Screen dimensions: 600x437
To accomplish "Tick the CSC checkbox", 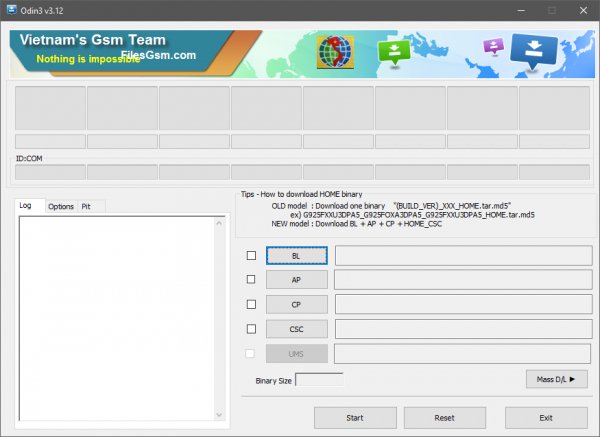I will [x=251, y=329].
